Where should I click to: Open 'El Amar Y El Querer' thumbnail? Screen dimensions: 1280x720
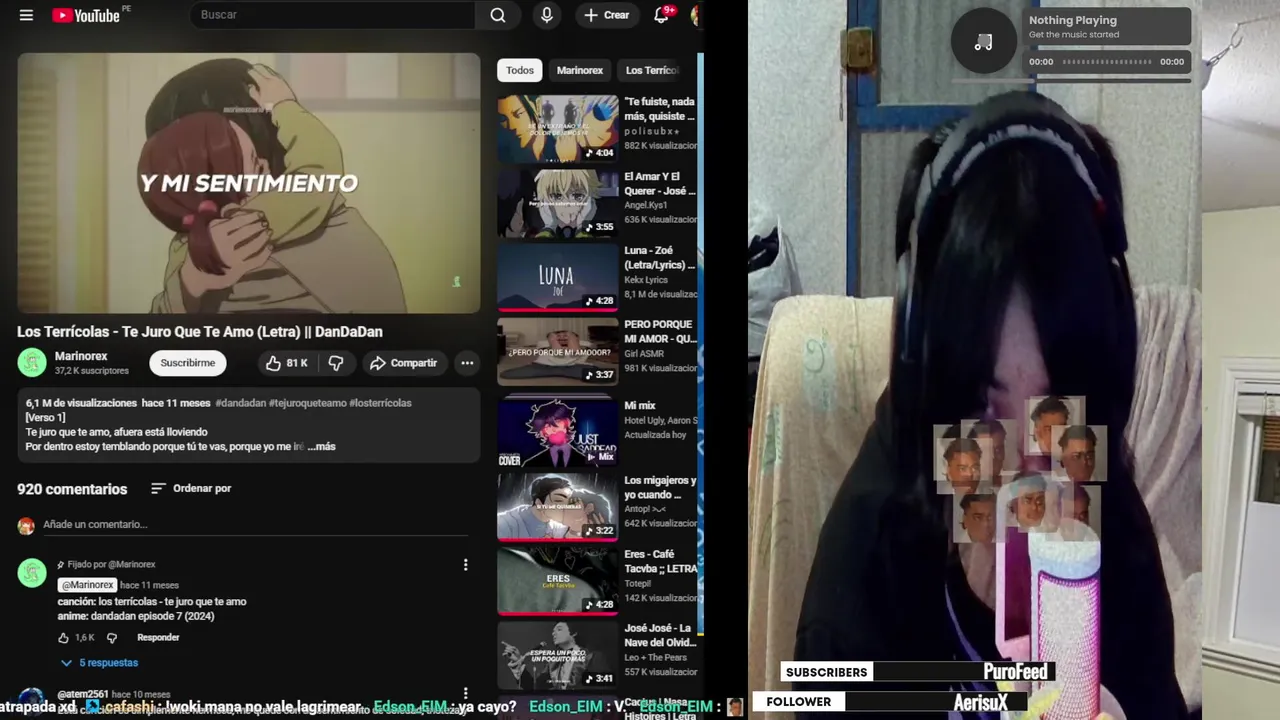point(558,203)
